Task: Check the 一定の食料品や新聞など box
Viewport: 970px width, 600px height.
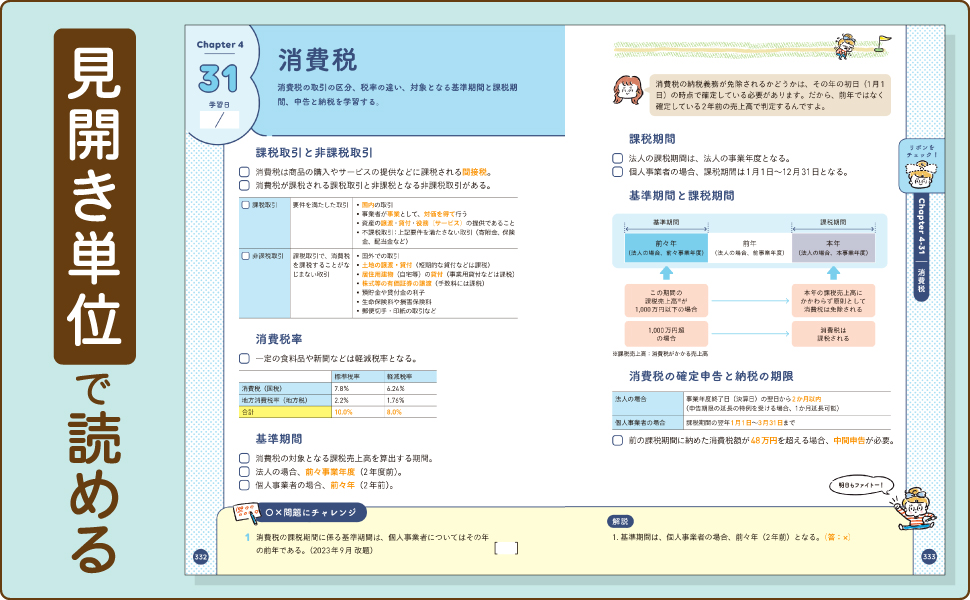Action: [244, 359]
